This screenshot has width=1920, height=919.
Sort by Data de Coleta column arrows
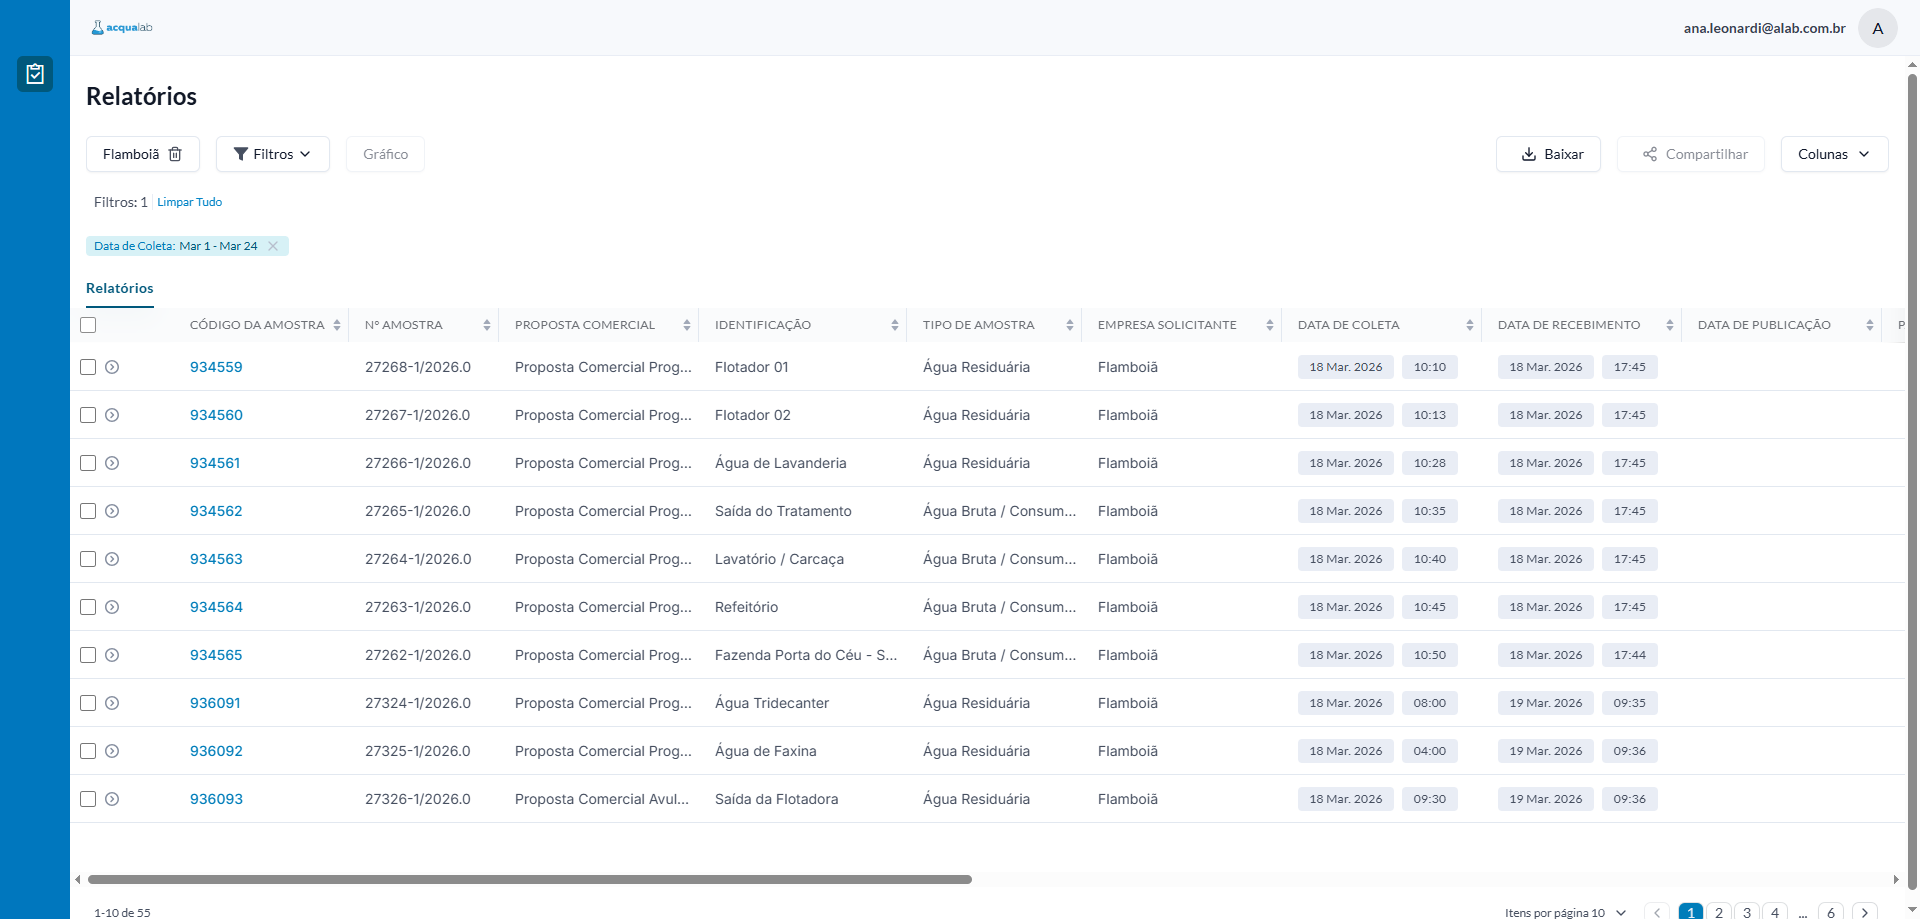[1469, 325]
